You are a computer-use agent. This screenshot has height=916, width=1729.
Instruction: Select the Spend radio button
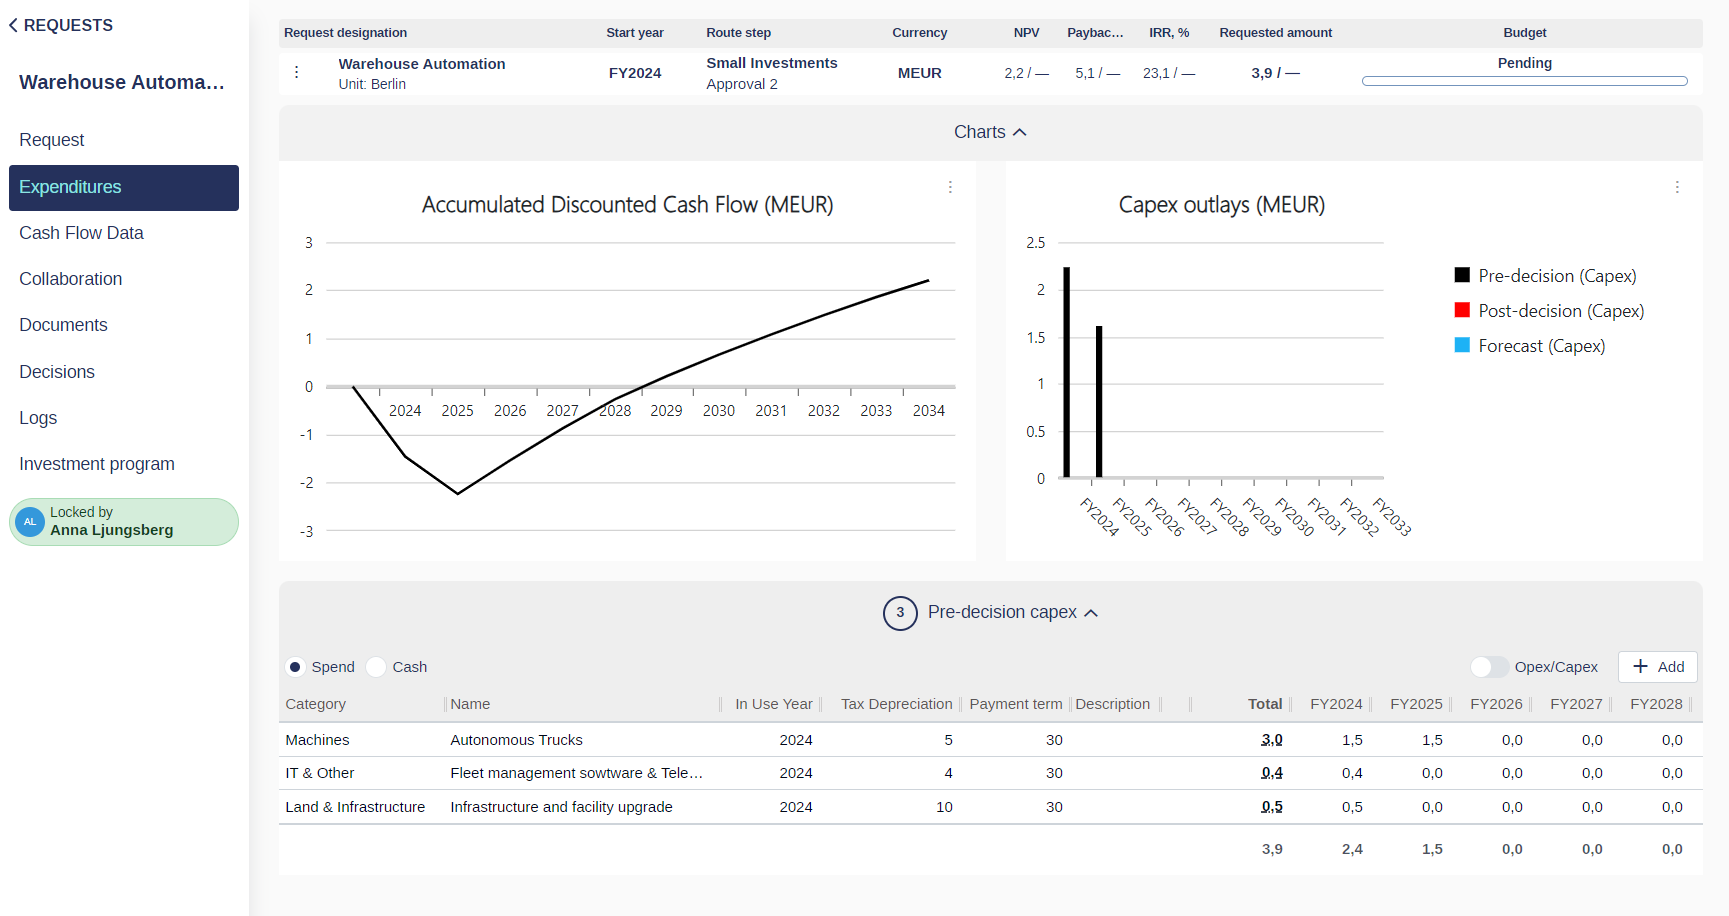(295, 667)
